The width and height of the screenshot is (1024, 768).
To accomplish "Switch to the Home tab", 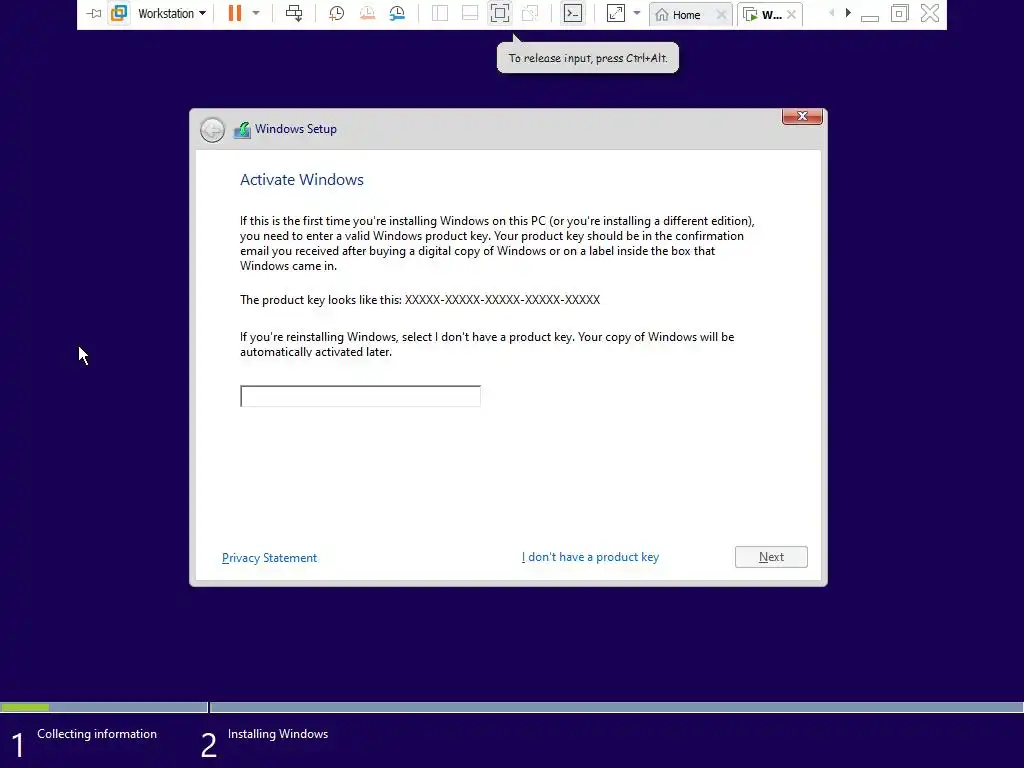I will [x=684, y=14].
